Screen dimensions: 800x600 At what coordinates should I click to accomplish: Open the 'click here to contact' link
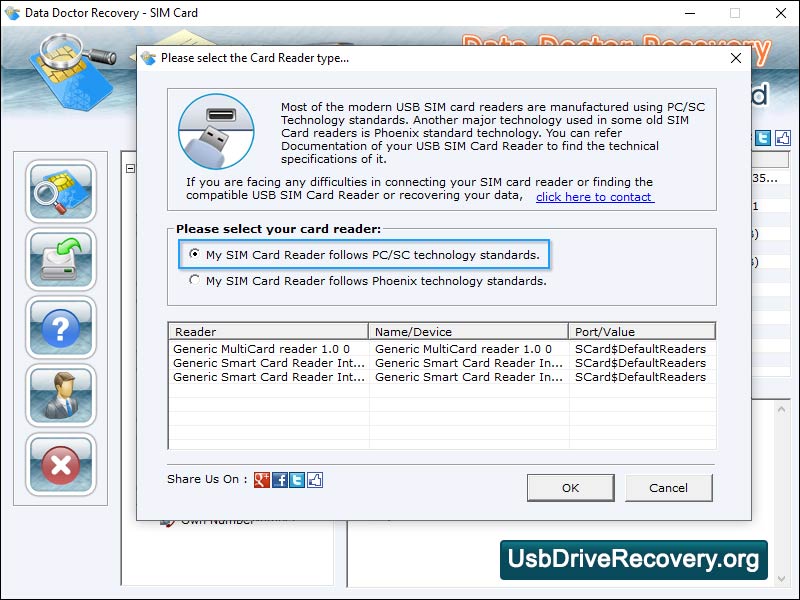coord(594,198)
